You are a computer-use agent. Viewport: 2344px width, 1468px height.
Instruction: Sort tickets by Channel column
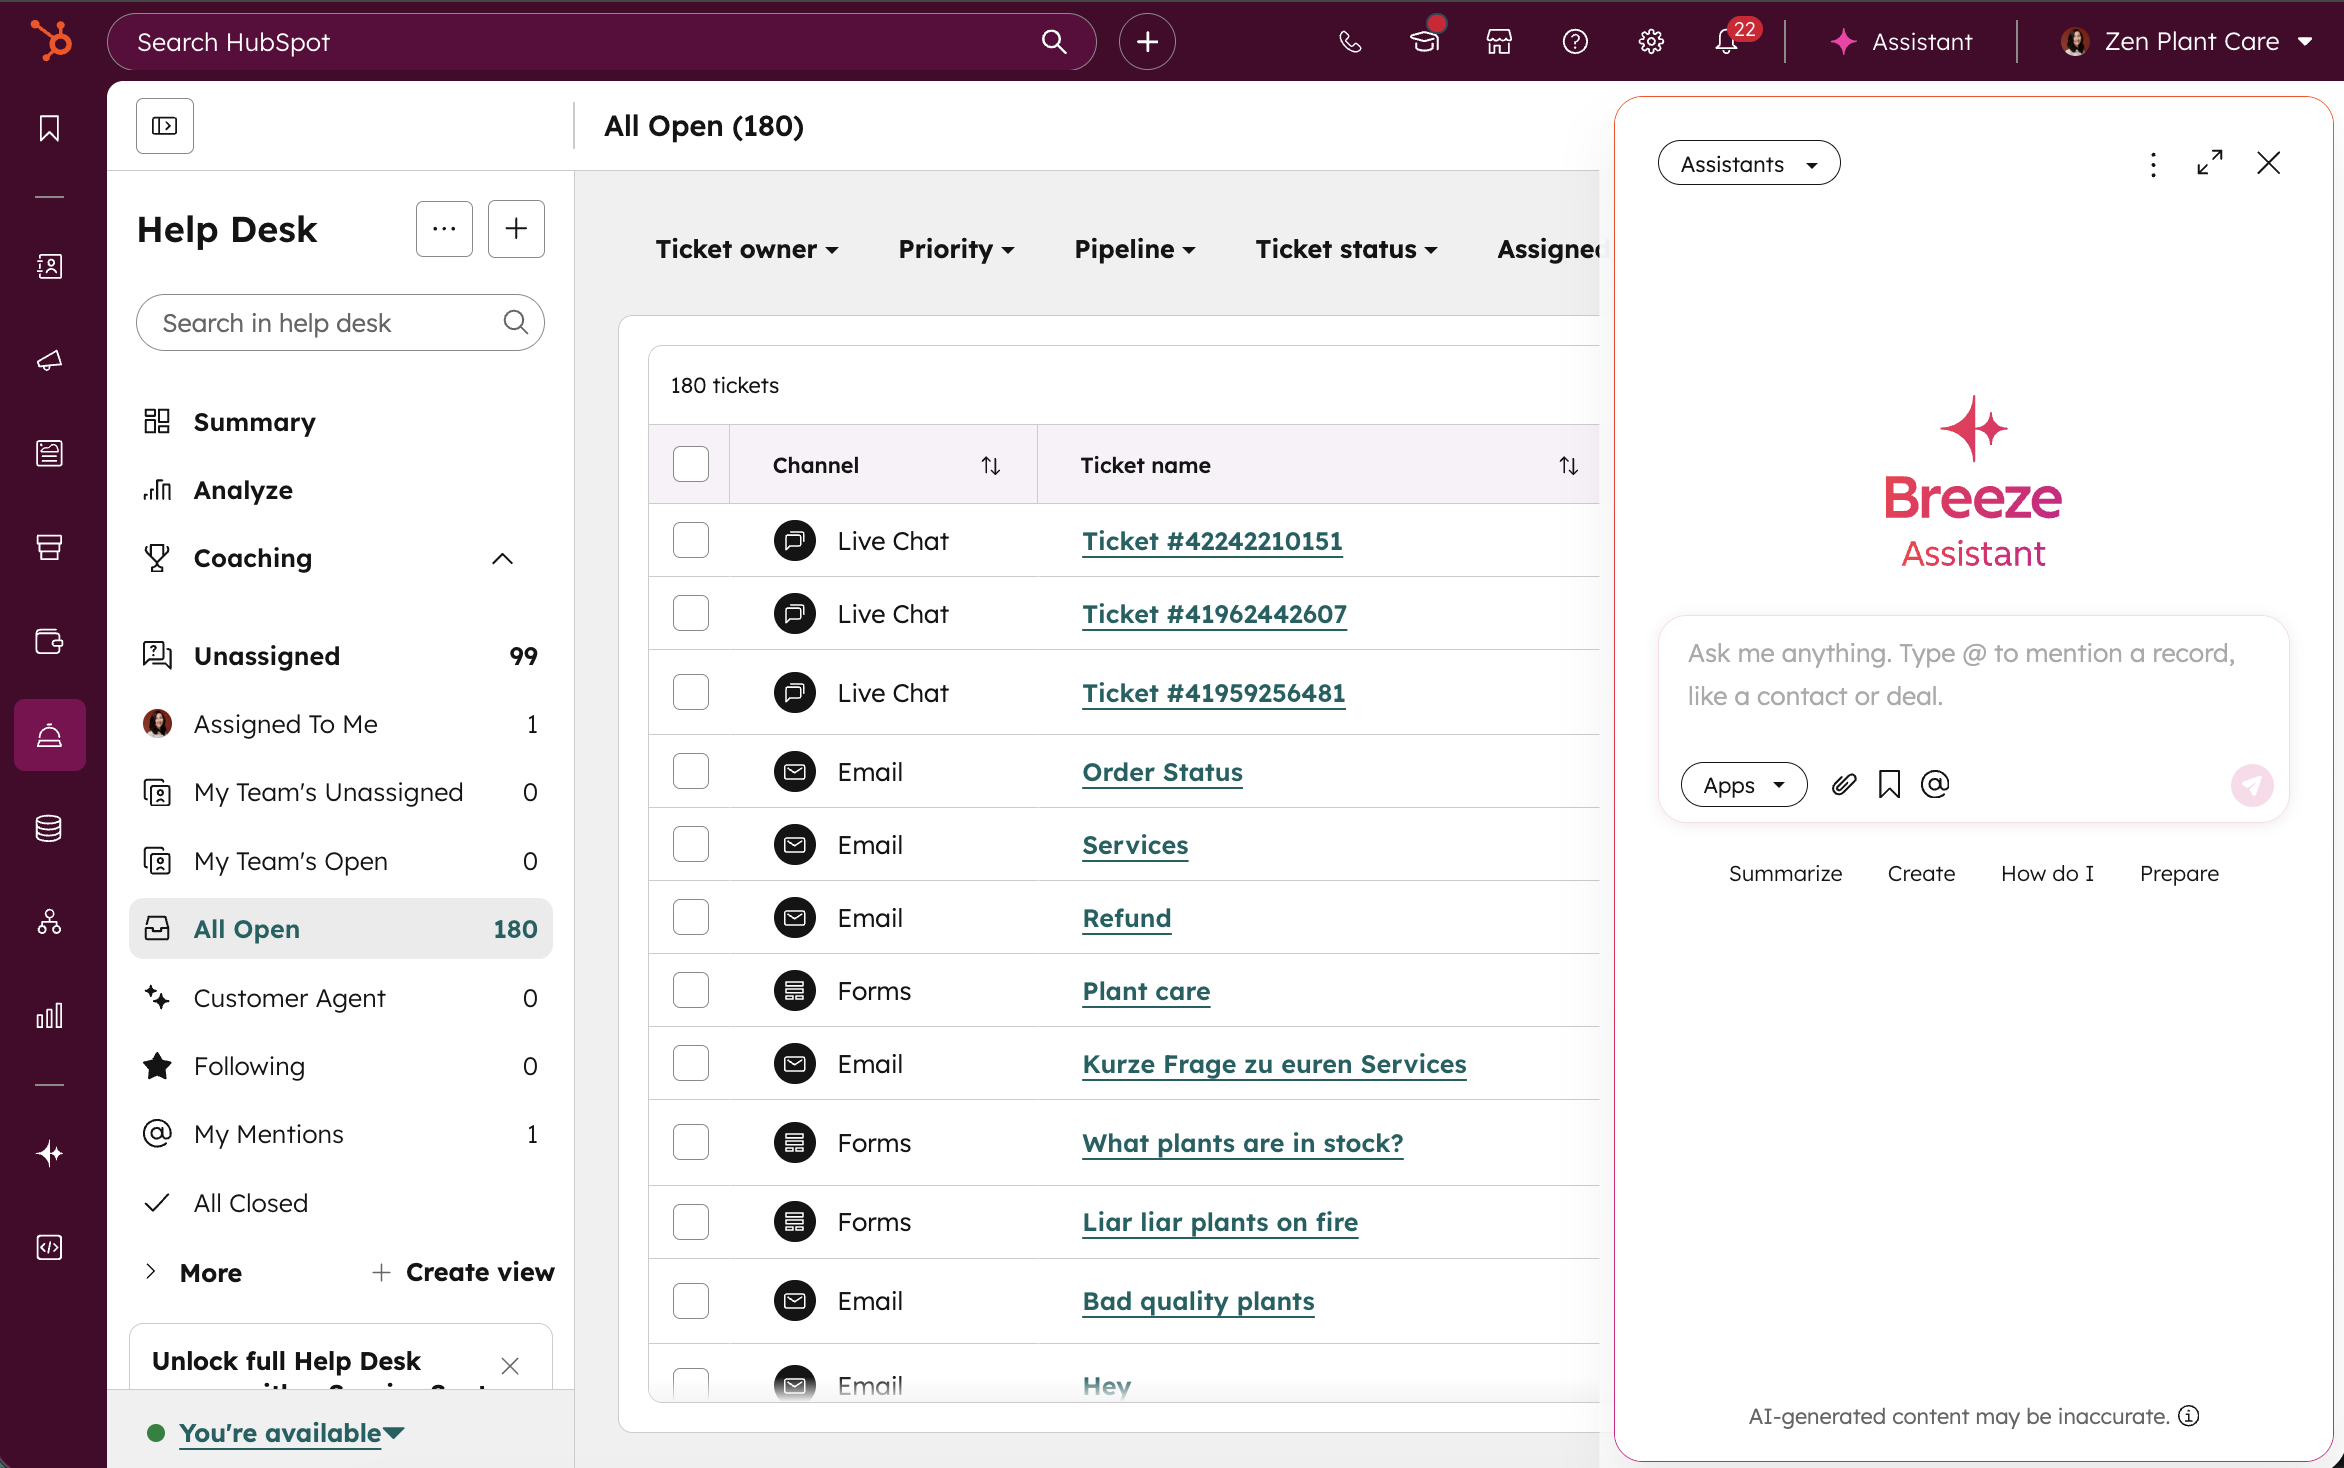pos(990,465)
